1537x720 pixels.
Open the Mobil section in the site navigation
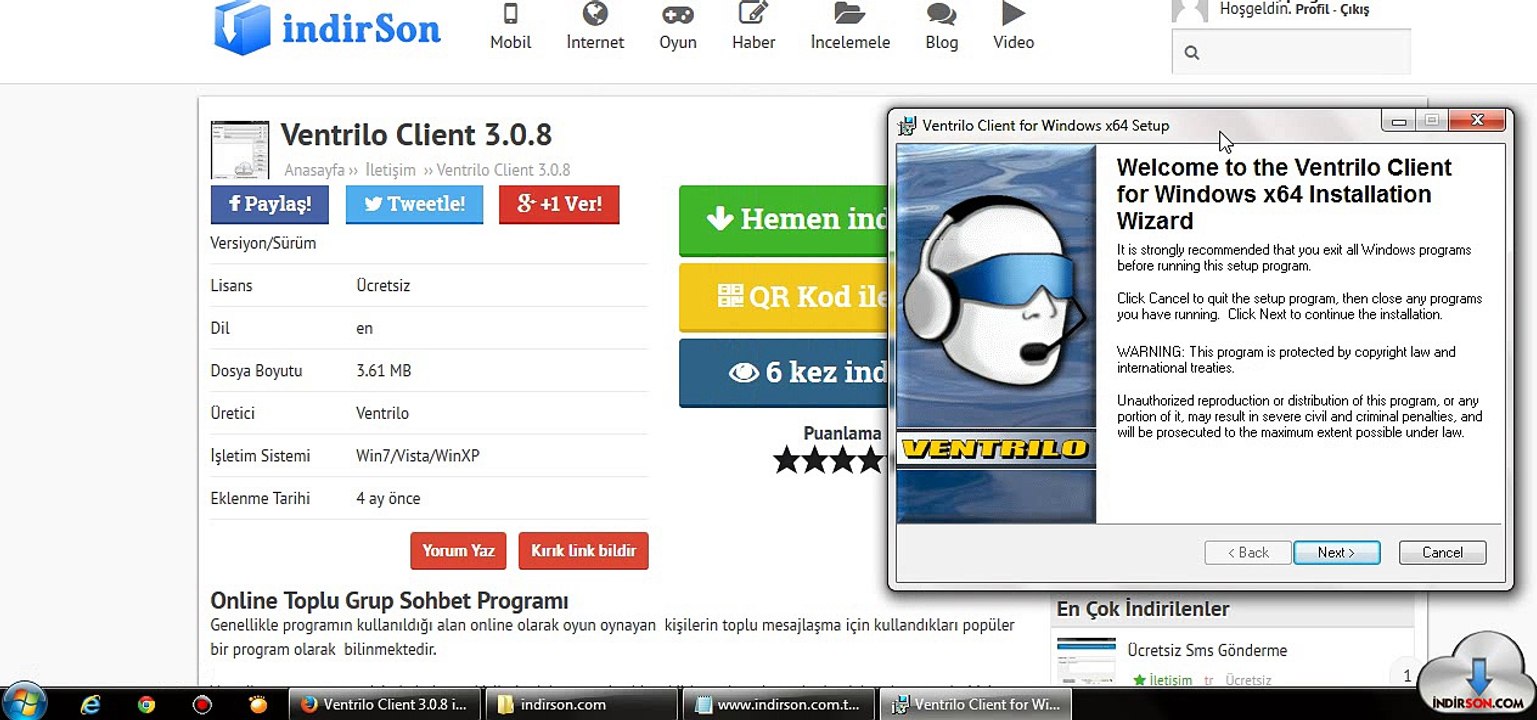pos(510,27)
